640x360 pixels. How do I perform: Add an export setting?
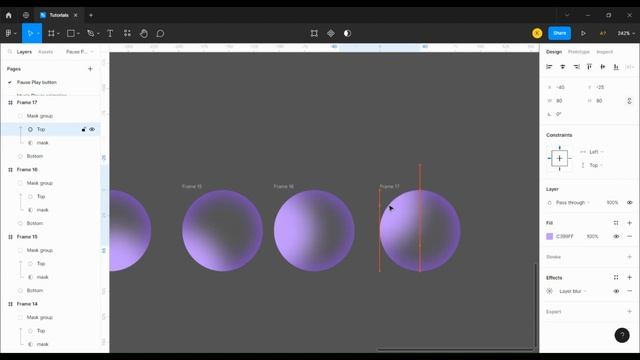click(x=629, y=311)
